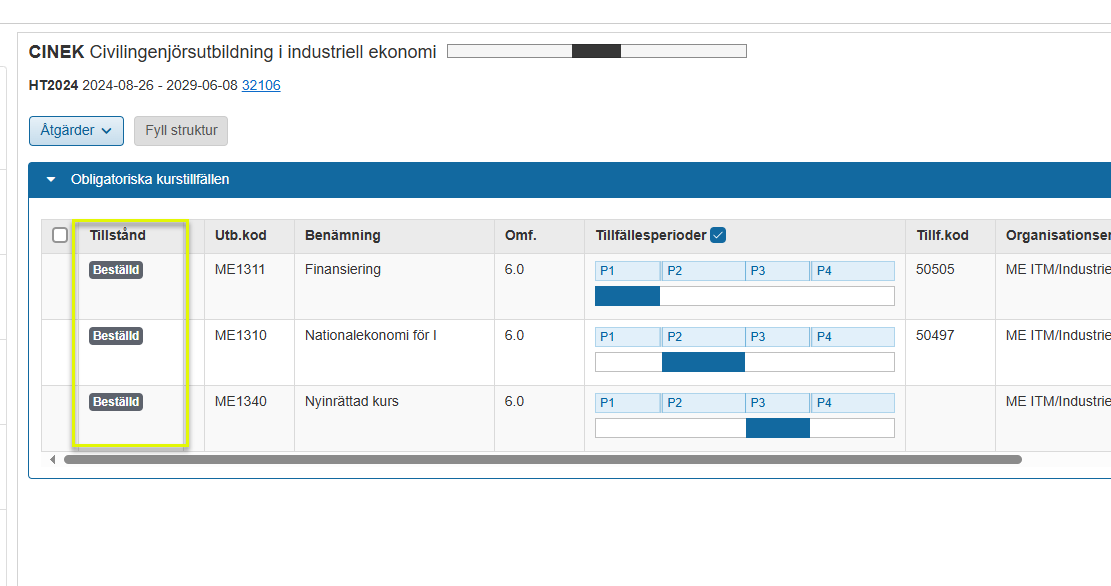Screen dimensions: 1111x586
Task: Select the P2 period label for Nationalekonomi
Action: pos(703,337)
